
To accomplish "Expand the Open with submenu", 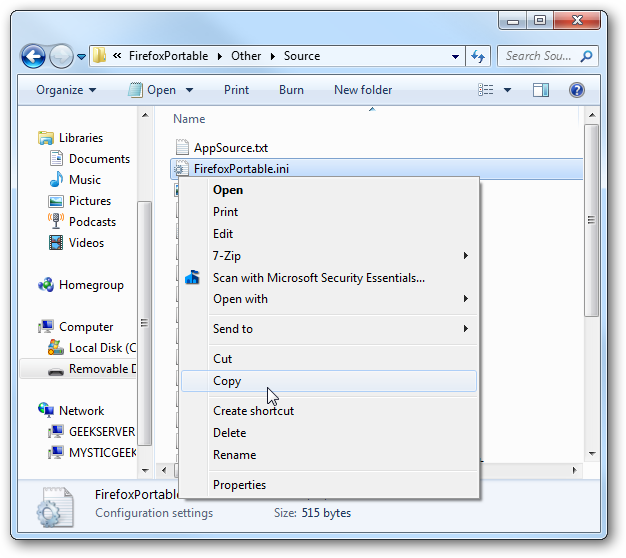I will pyautogui.click(x=329, y=299).
